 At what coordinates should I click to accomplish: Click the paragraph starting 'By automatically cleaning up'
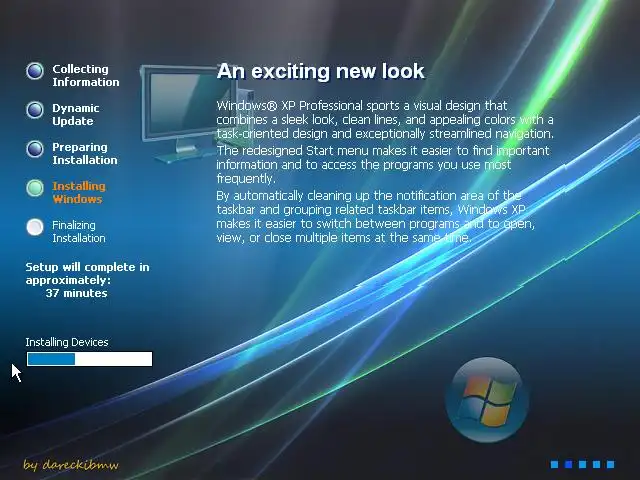[376, 217]
